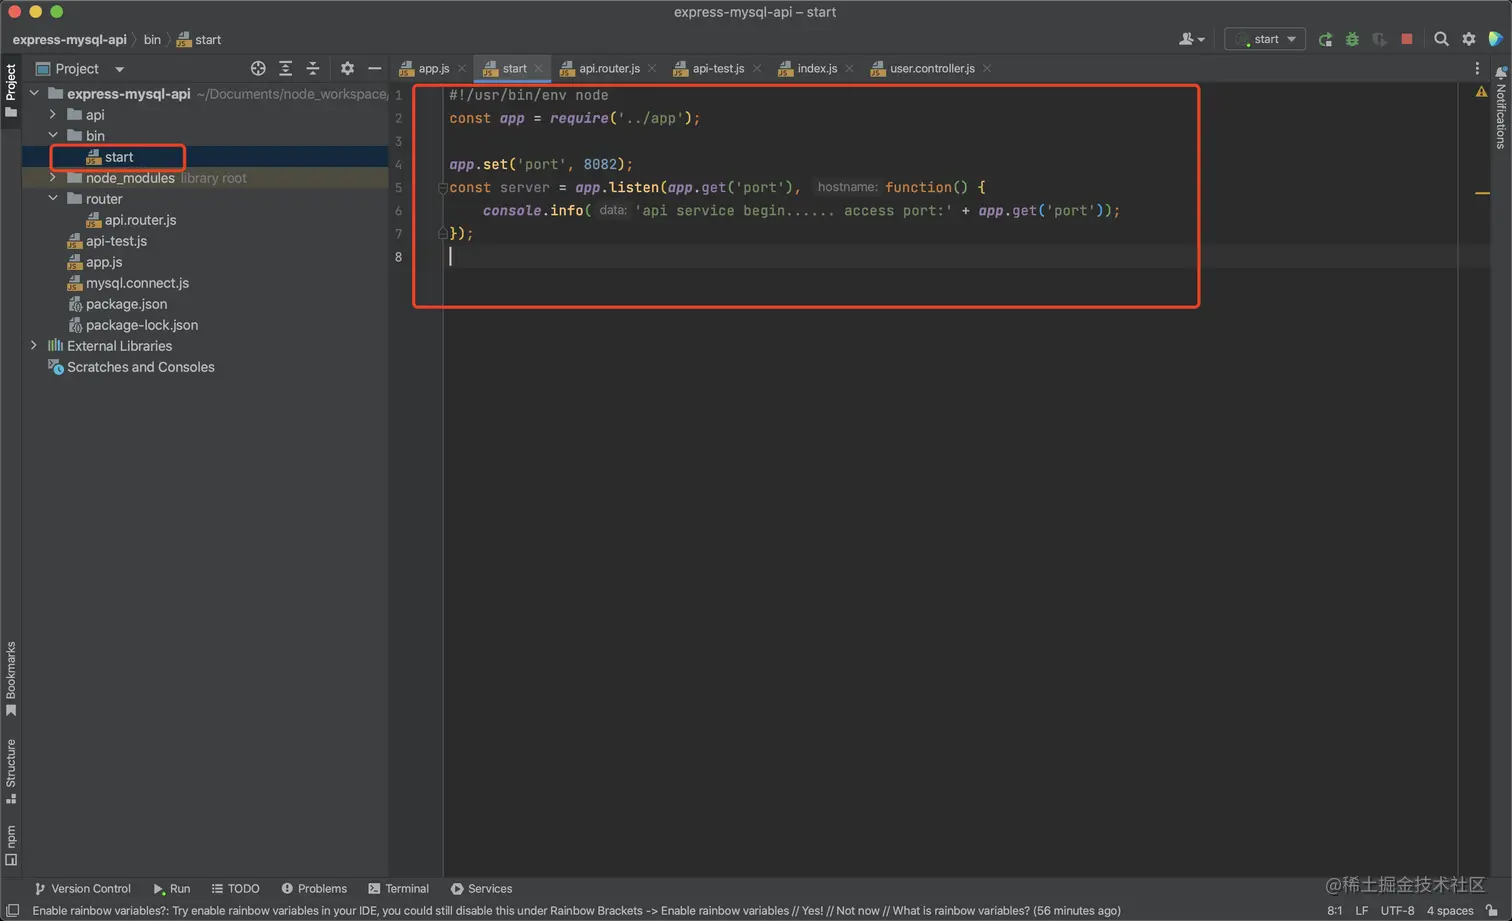The image size is (1512, 921).
Task: Click the locate file crosshair icon
Action: pos(258,68)
